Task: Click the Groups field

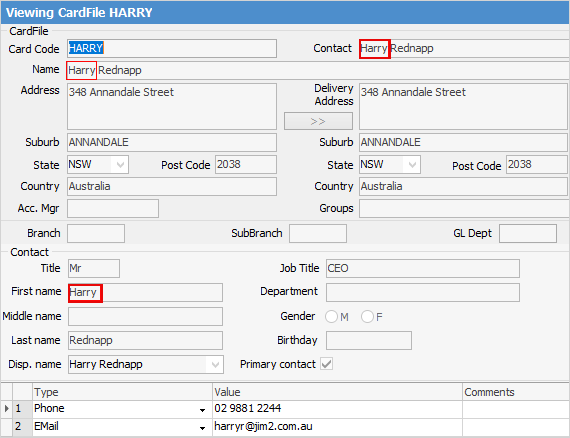Action: [x=464, y=209]
